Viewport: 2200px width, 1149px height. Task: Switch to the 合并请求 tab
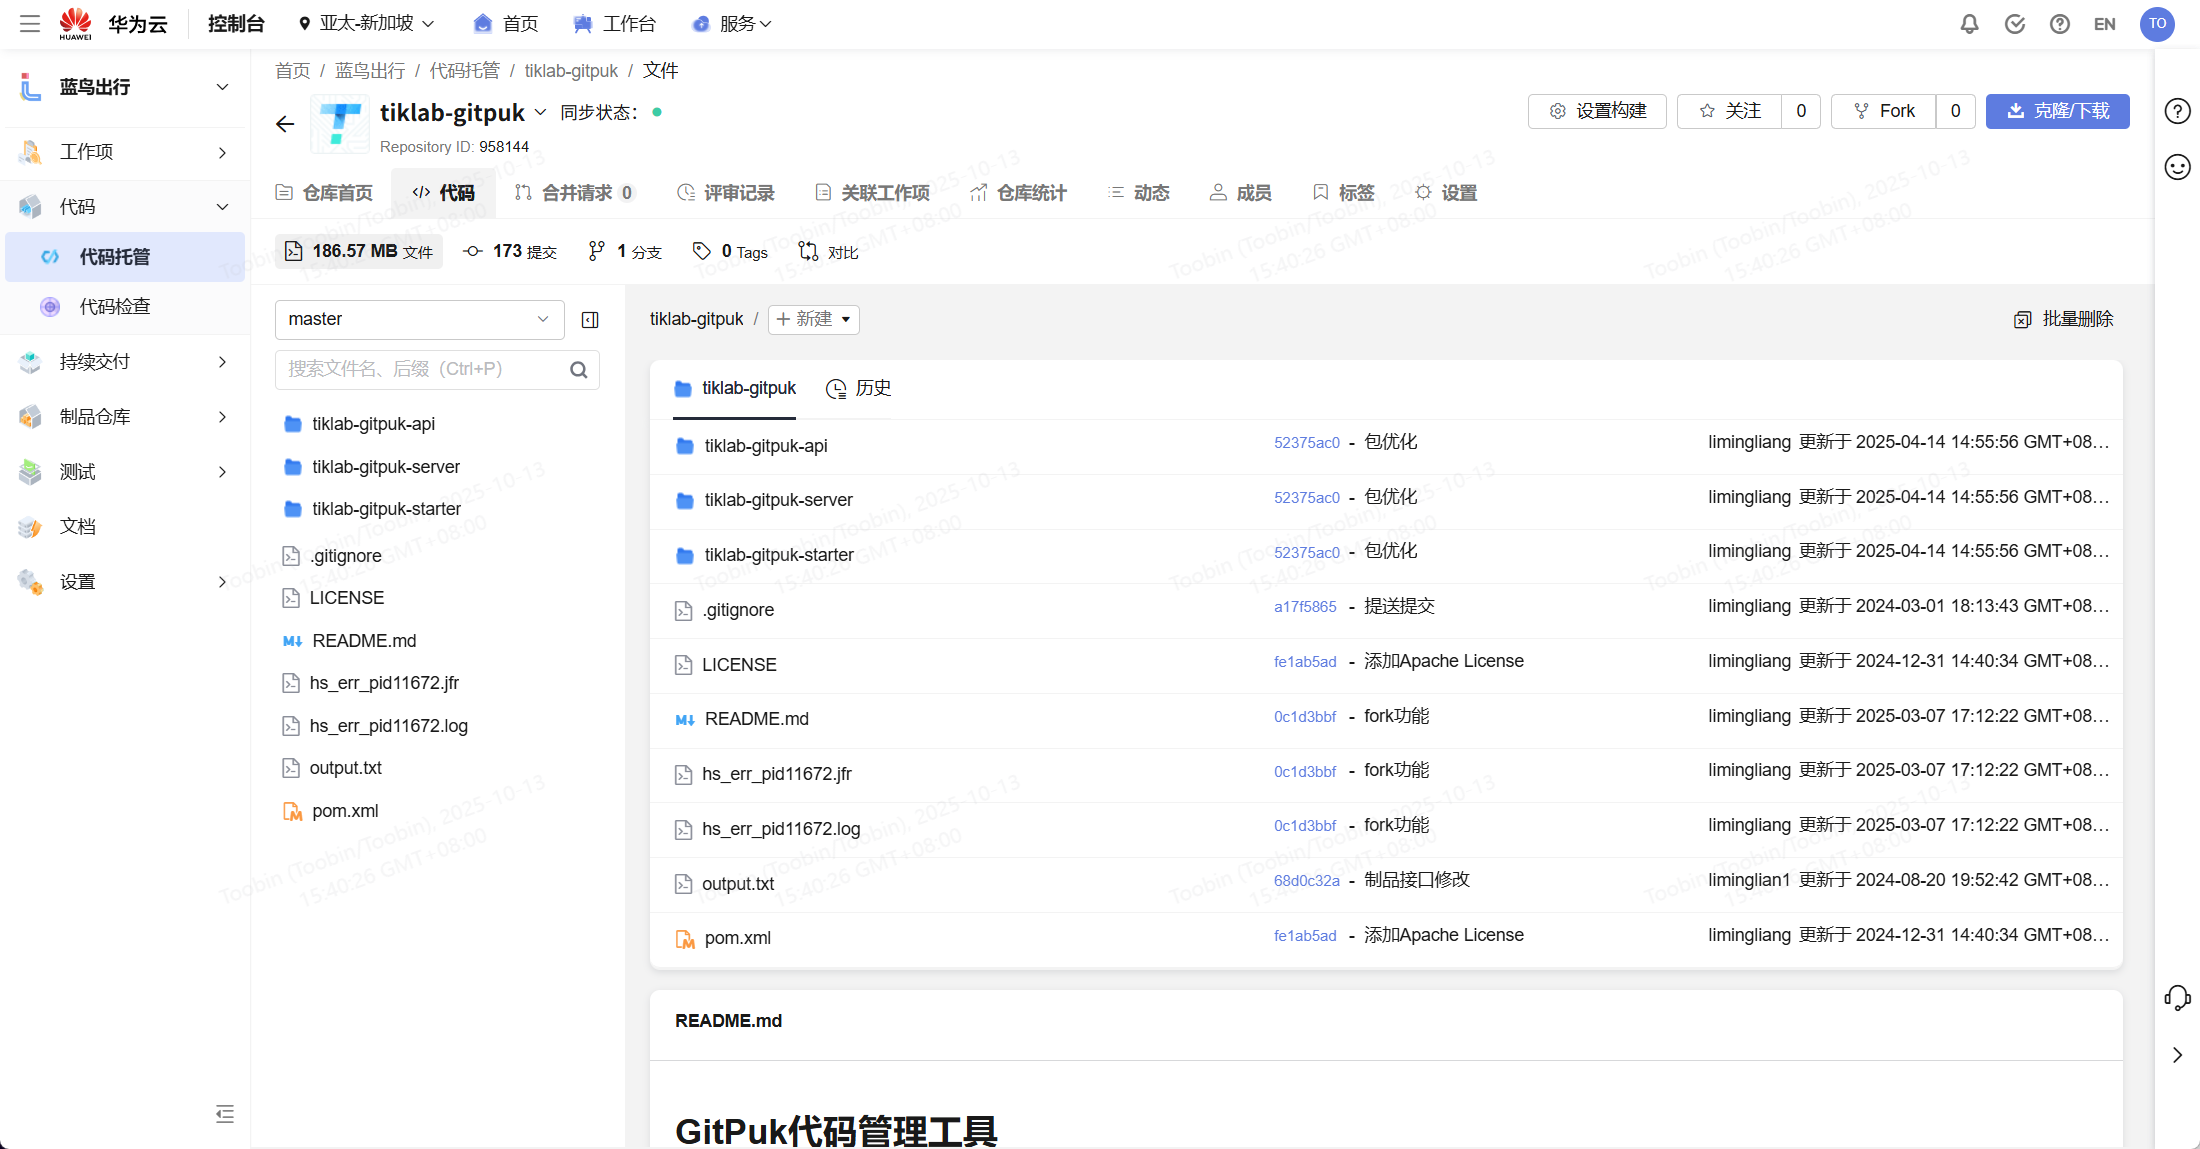click(x=575, y=193)
